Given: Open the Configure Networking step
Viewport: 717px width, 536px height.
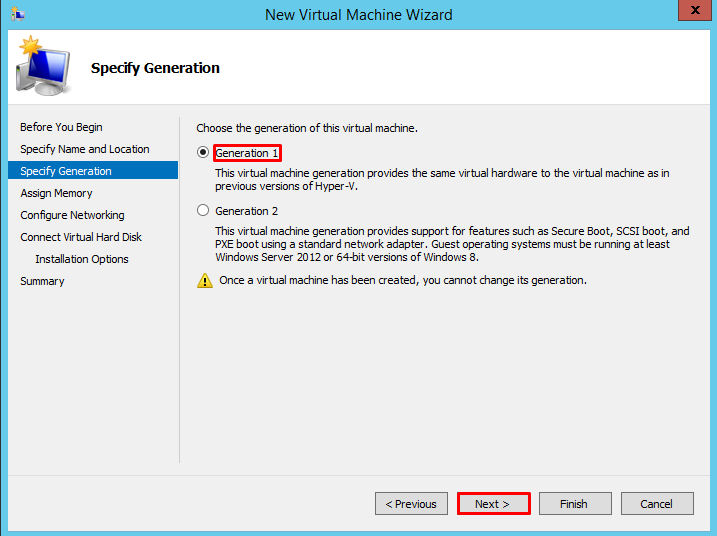Looking at the screenshot, I should 72,215.
